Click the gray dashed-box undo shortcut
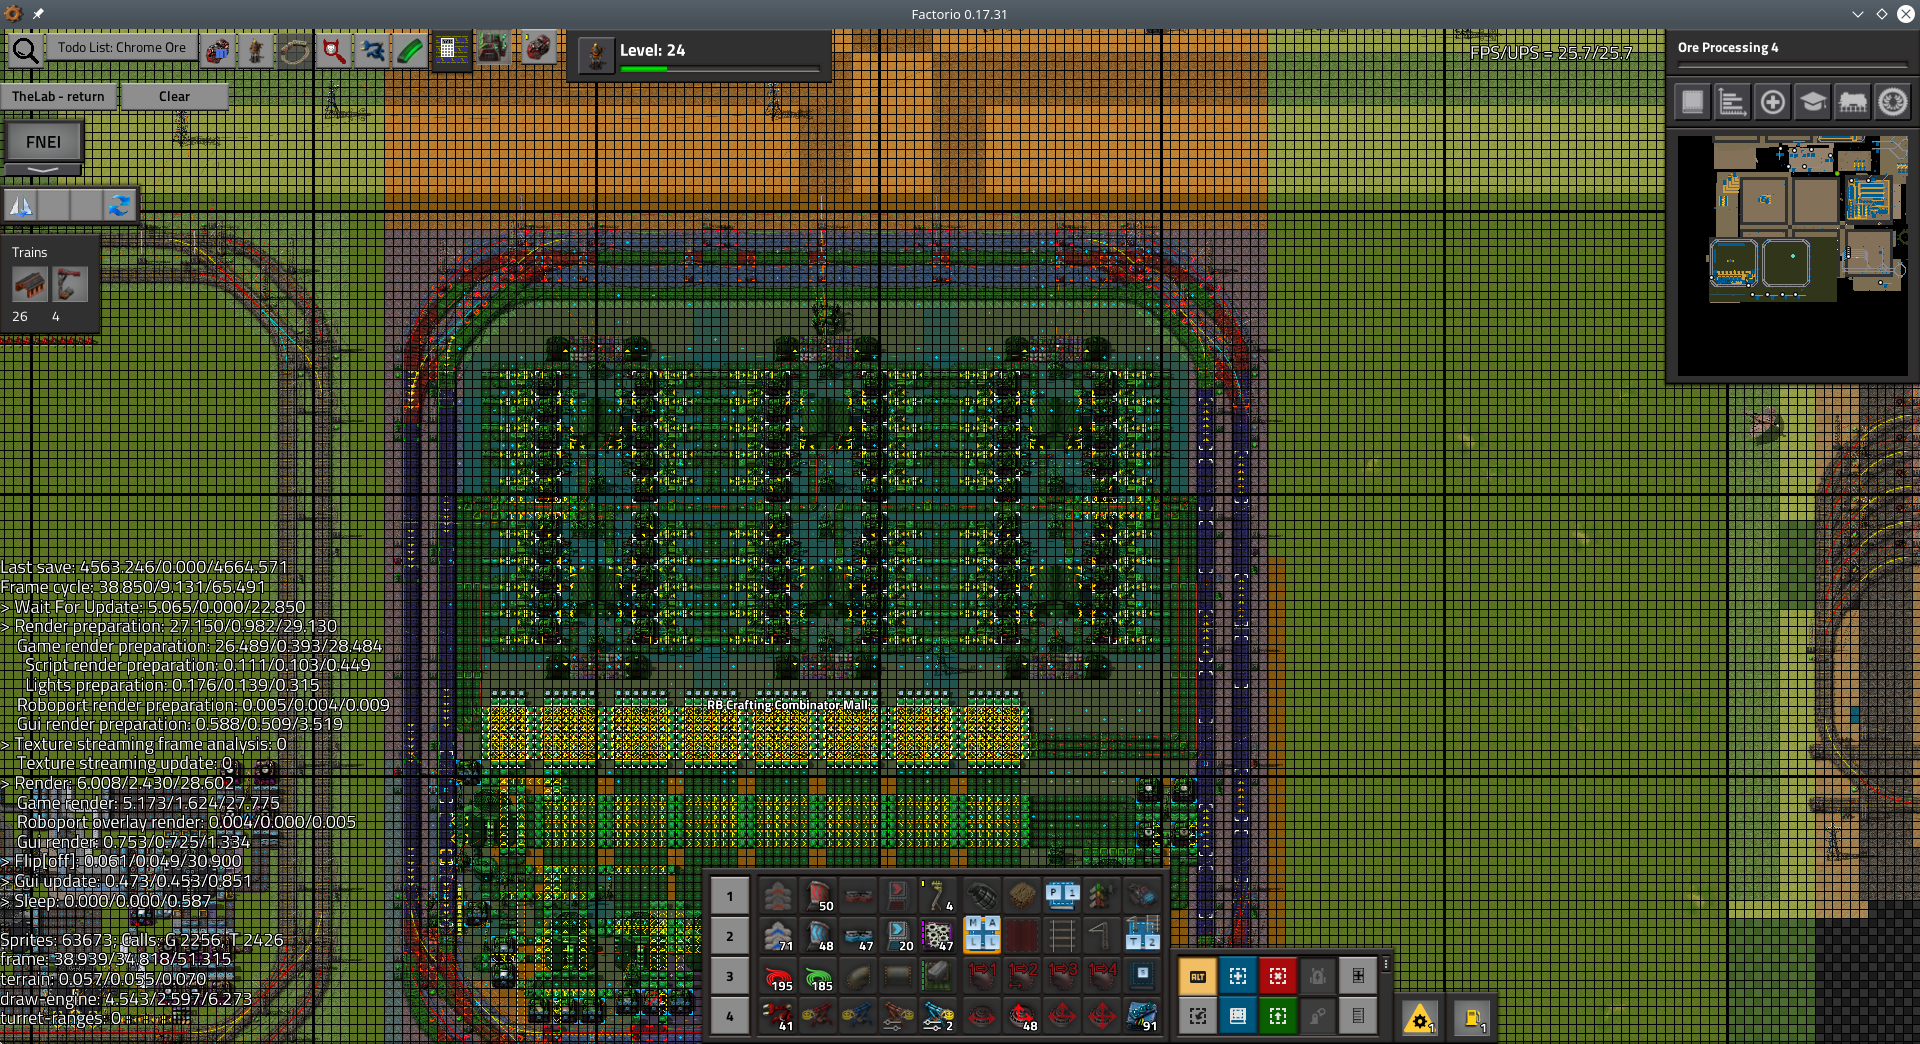The width and height of the screenshot is (1920, 1044). pyautogui.click(x=1198, y=1016)
